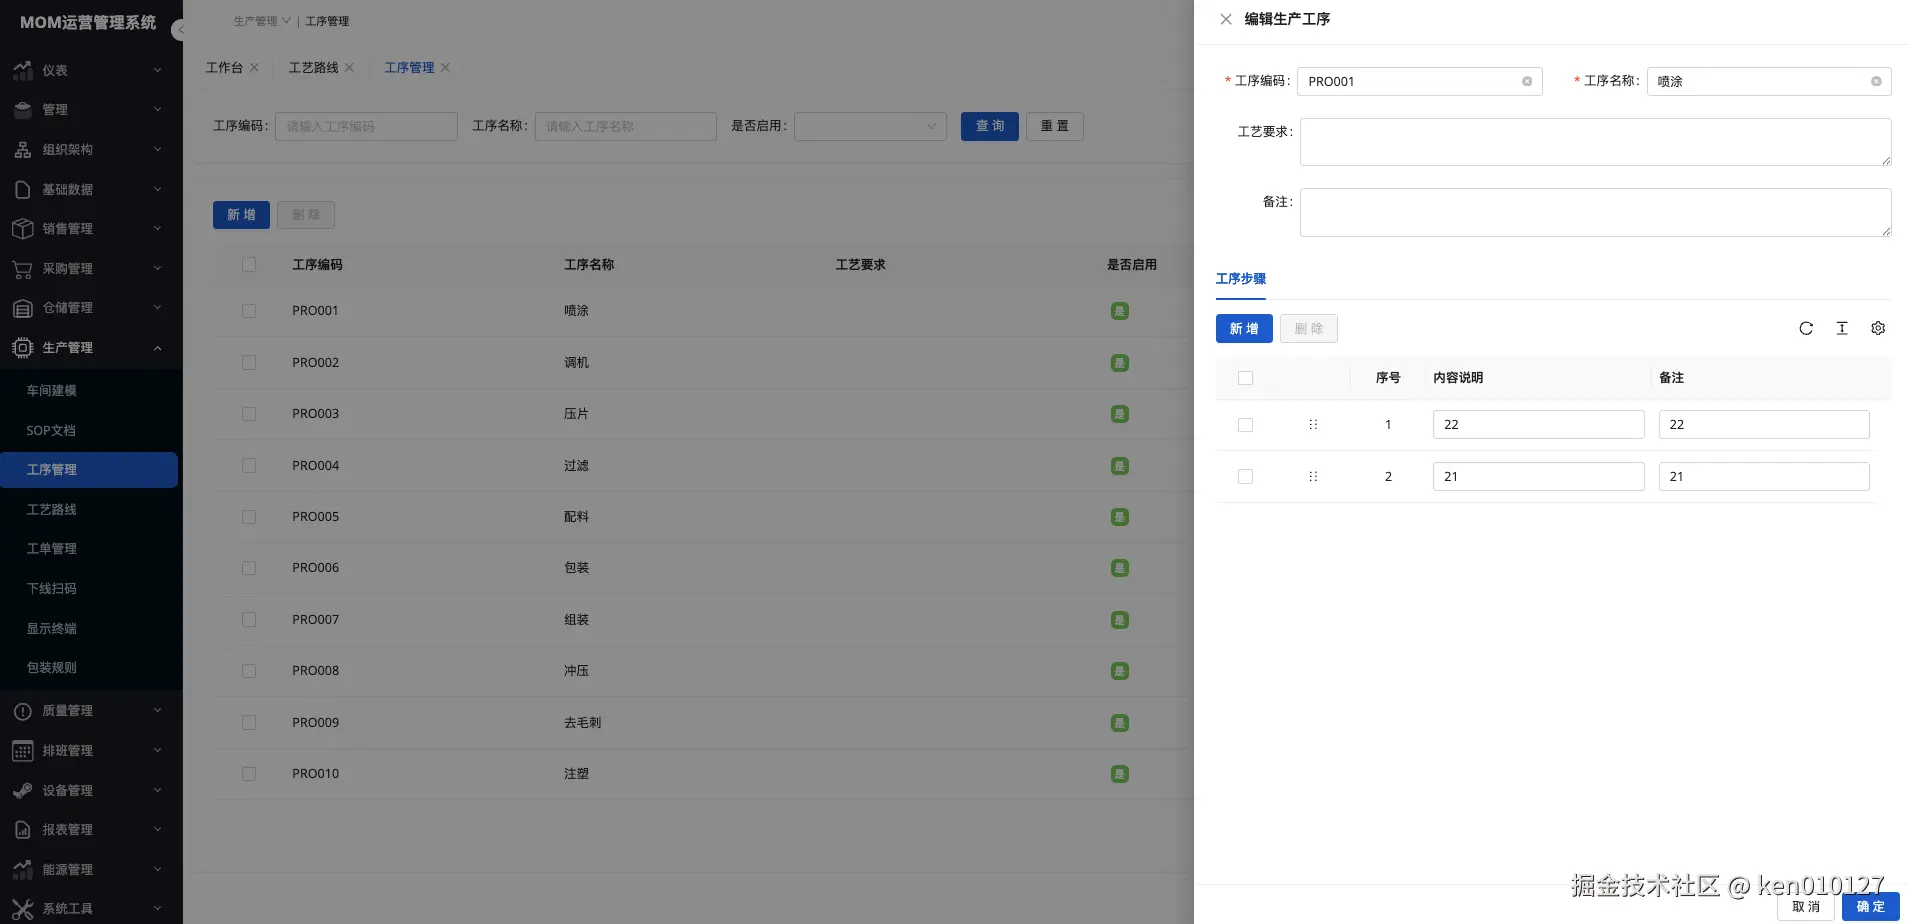The width and height of the screenshot is (1909, 924).
Task: Click 取消 to discard edits
Action: coord(1806,907)
